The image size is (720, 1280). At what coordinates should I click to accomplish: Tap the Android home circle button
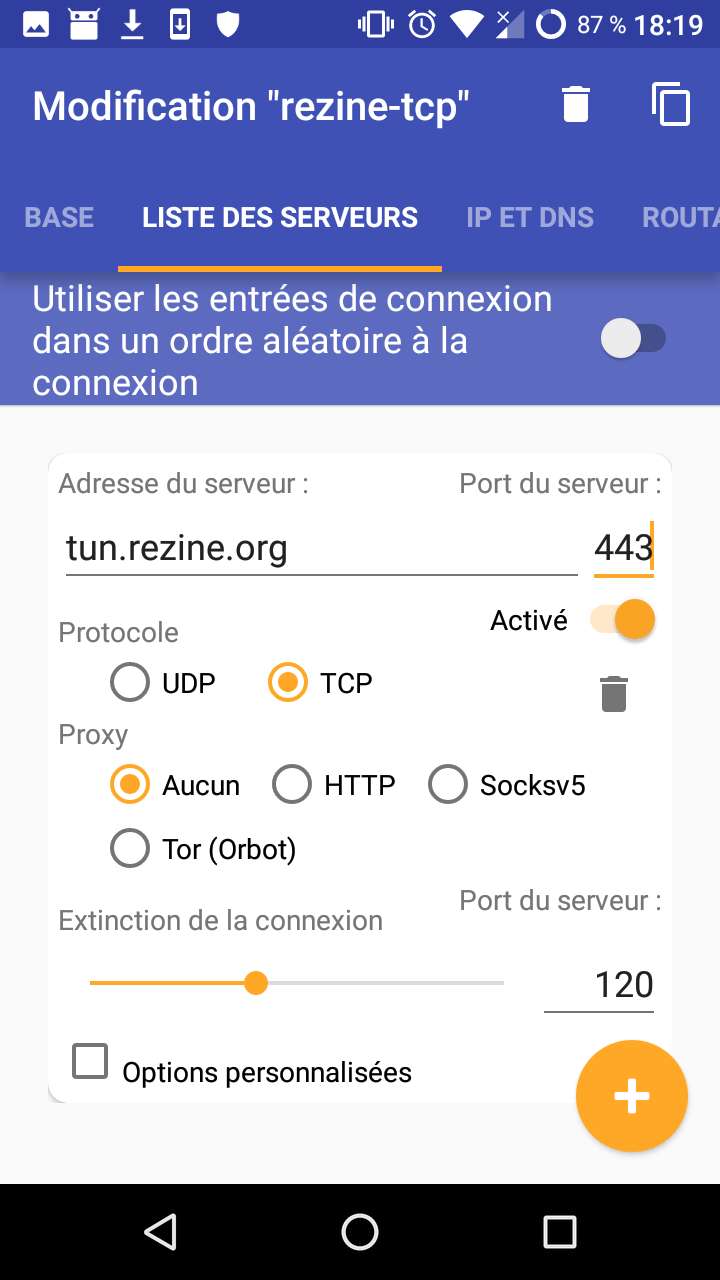[360, 1232]
